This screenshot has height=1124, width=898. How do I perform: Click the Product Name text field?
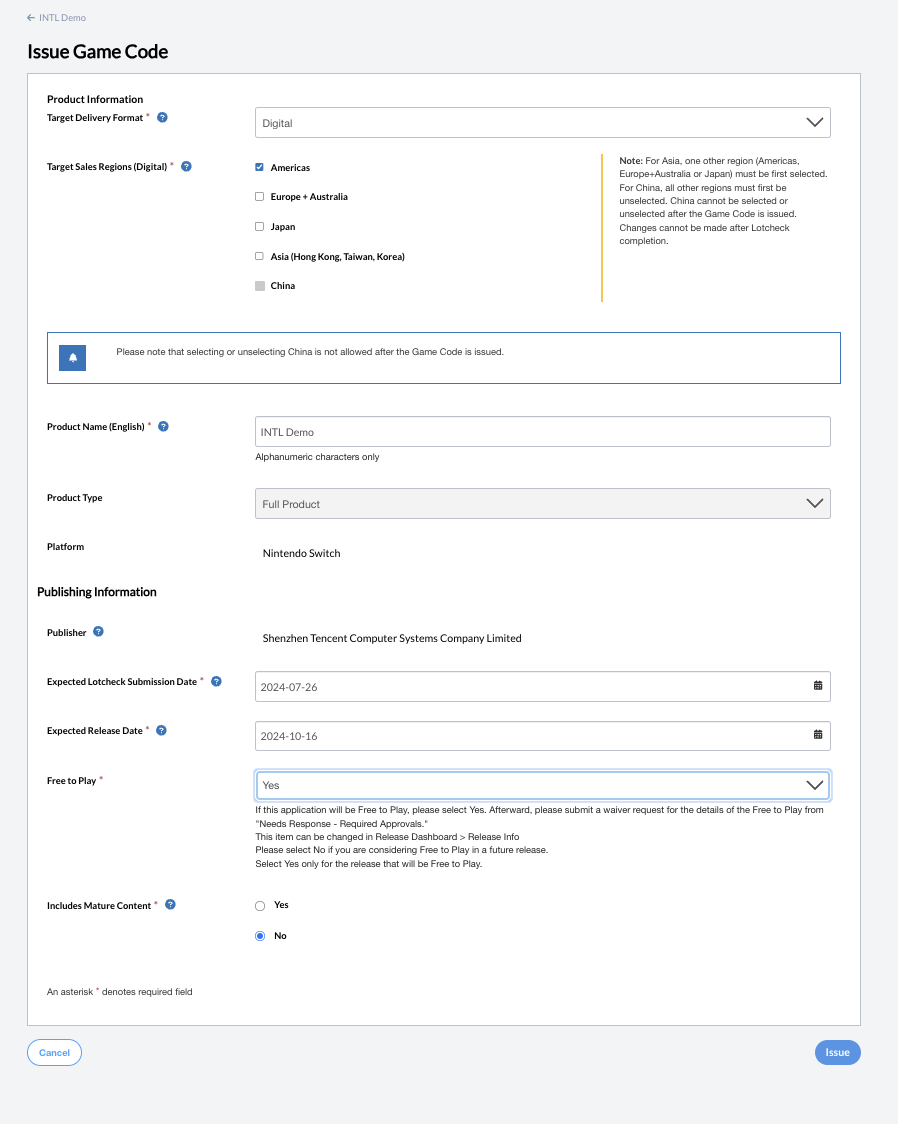tap(542, 432)
